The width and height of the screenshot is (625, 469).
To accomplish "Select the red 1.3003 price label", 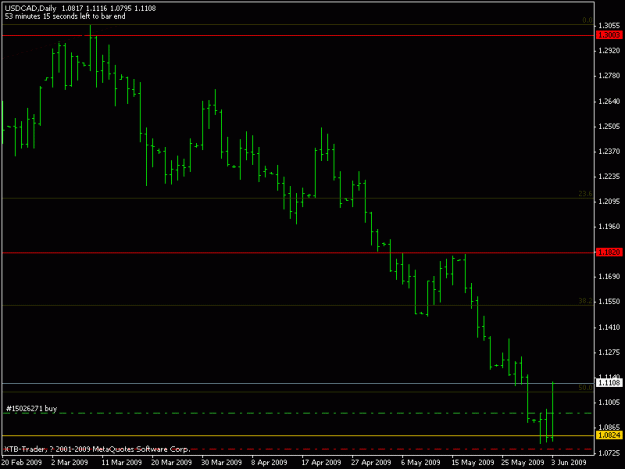I will [x=609, y=35].
